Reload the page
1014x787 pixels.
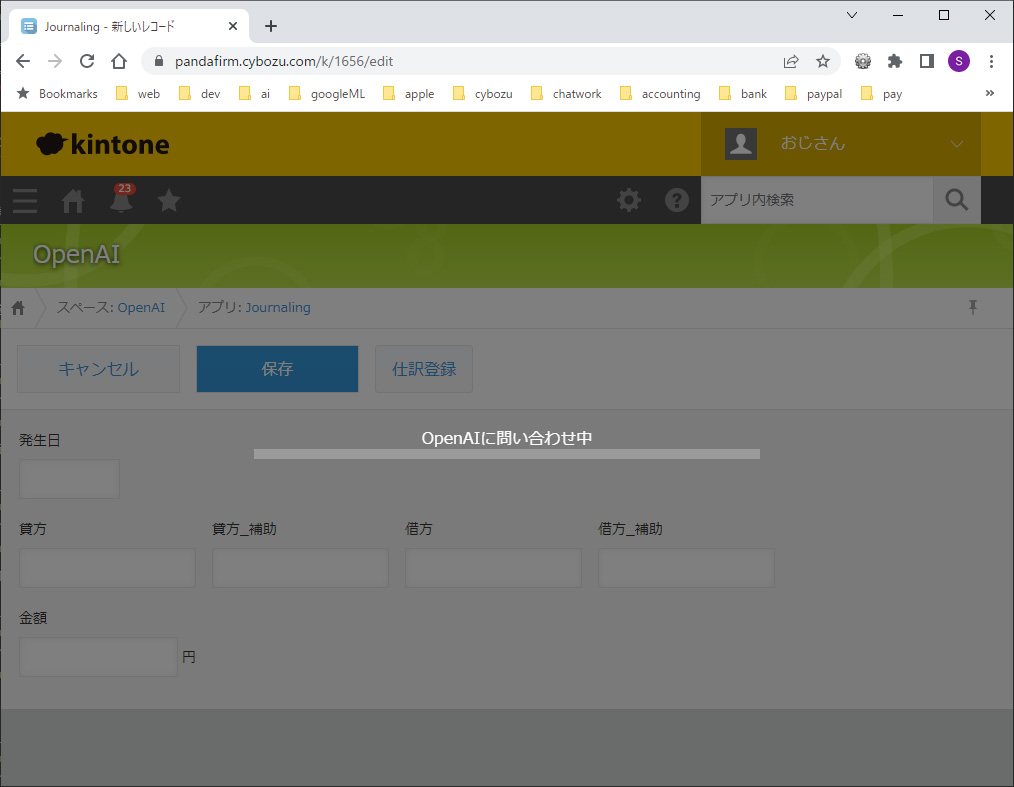point(87,61)
